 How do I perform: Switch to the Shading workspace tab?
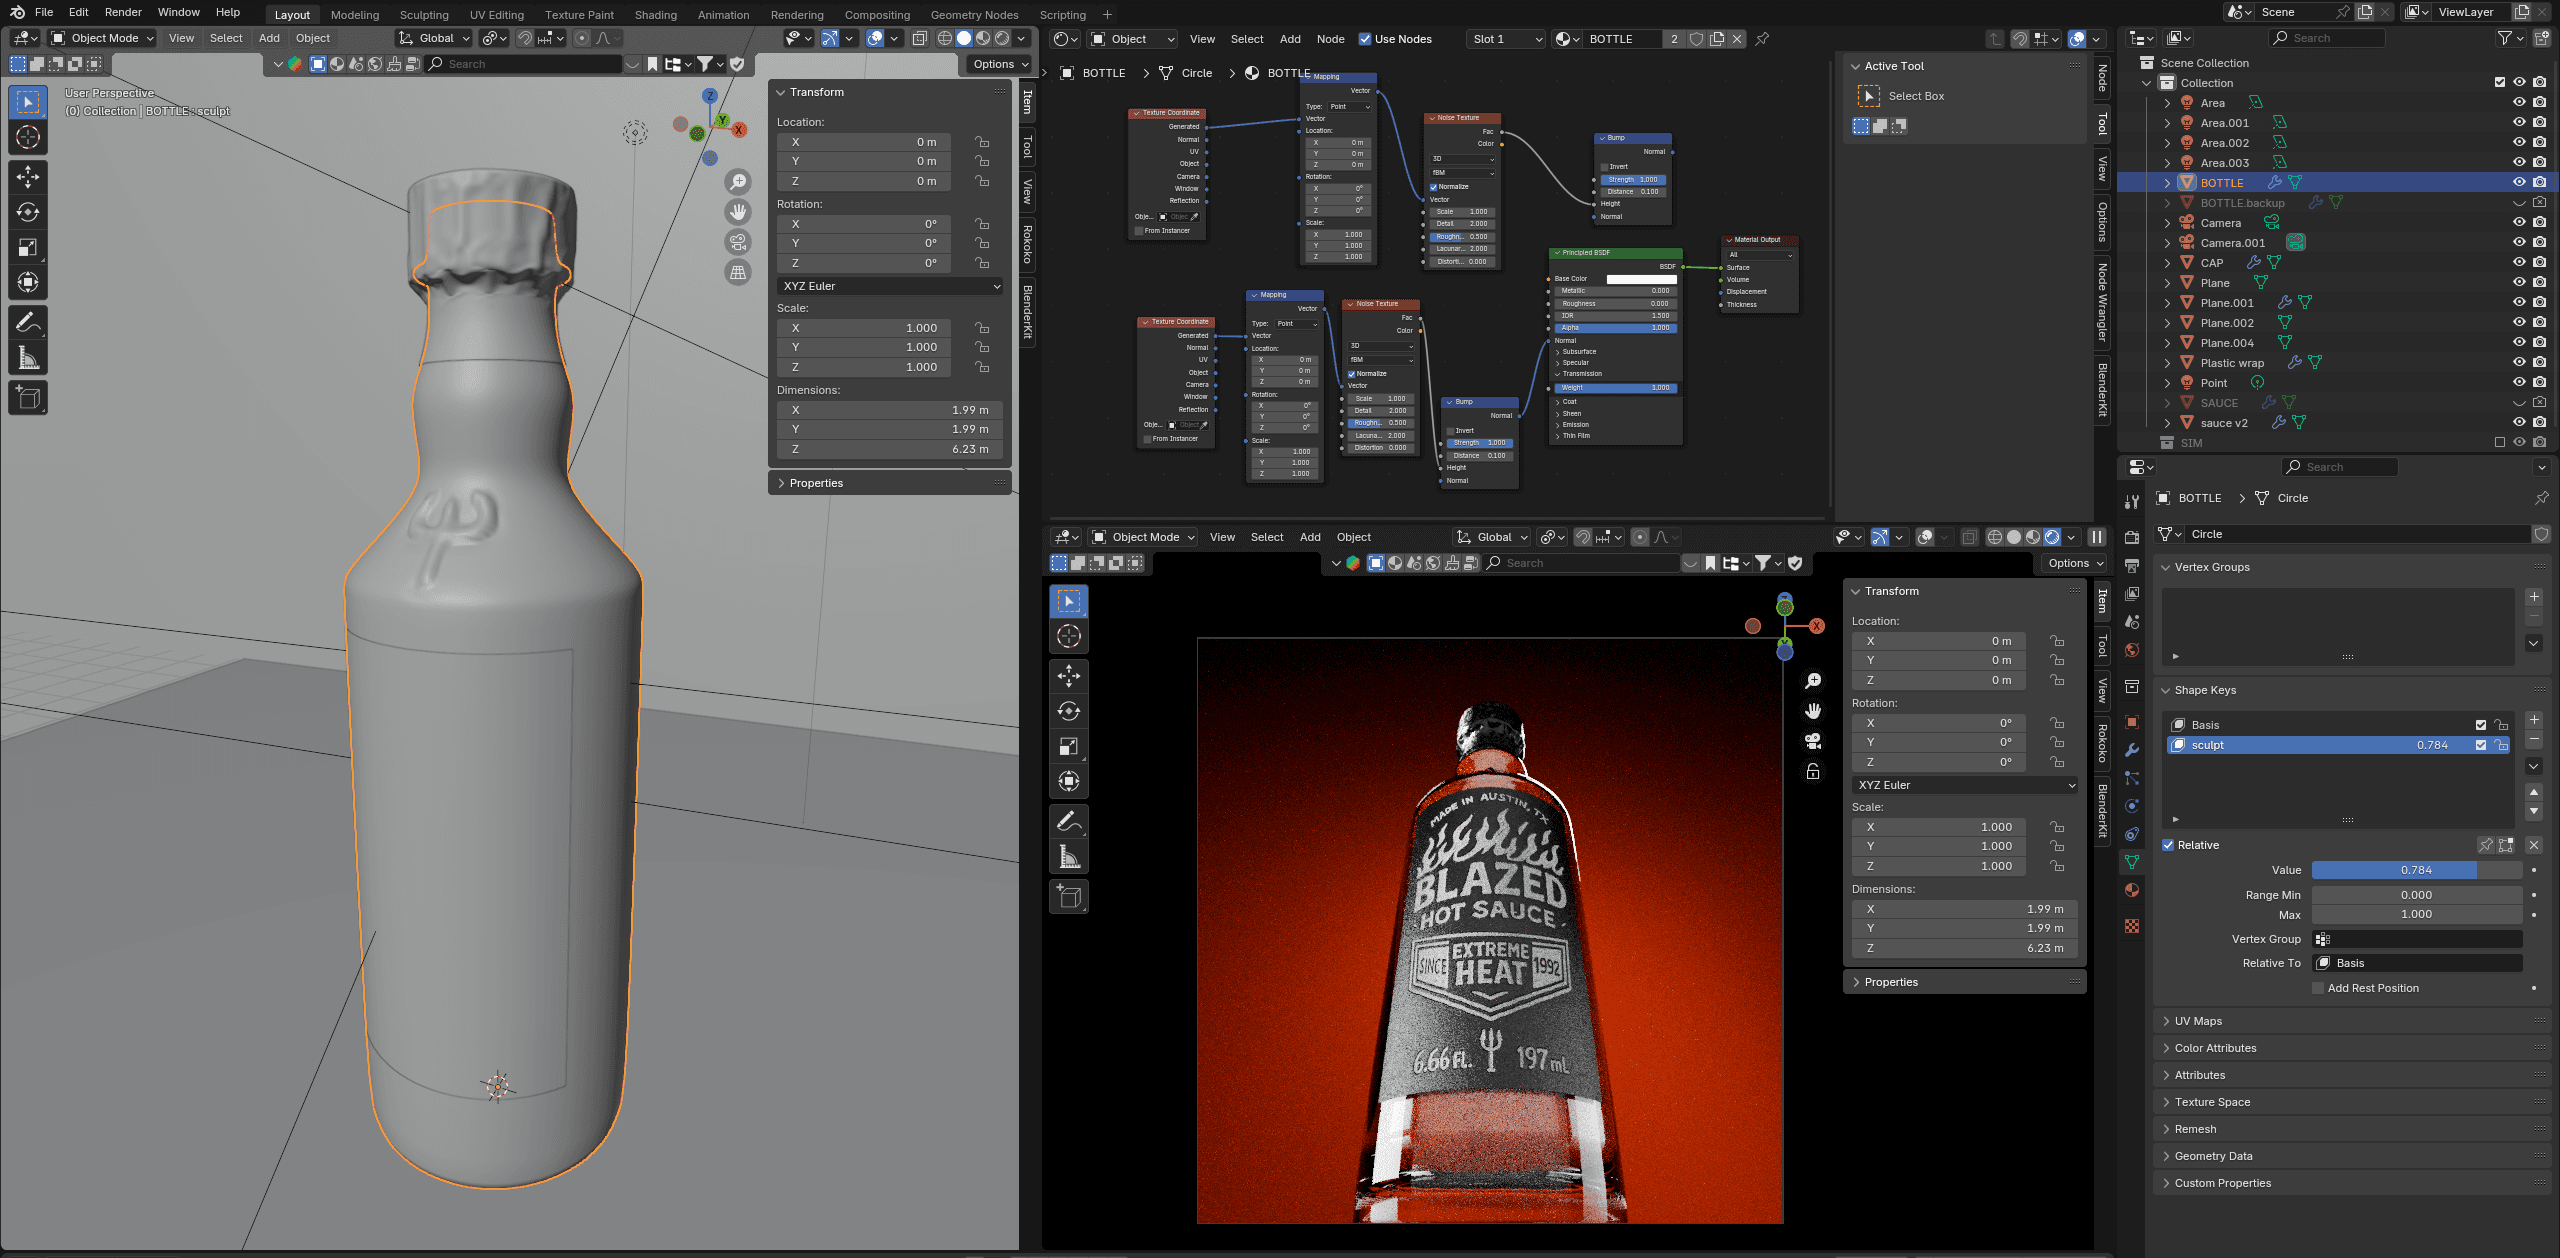coord(656,15)
